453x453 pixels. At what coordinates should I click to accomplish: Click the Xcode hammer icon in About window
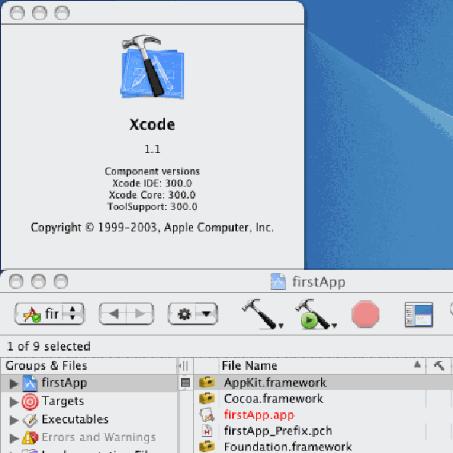coord(152,67)
